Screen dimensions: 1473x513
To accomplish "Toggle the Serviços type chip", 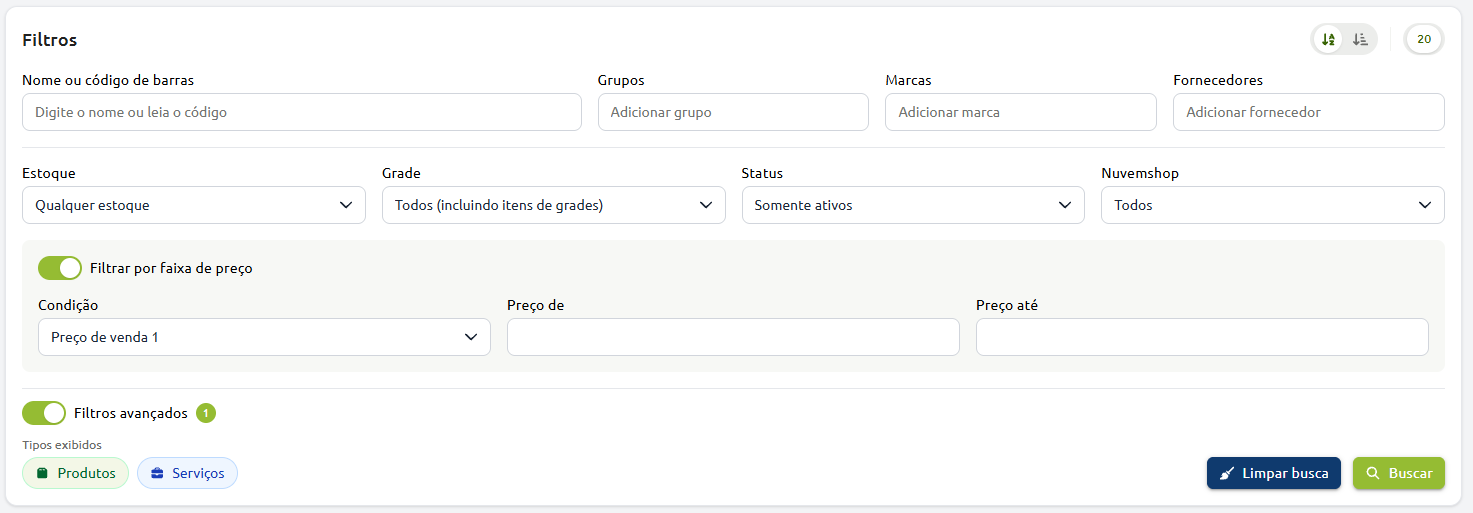I will 187,473.
